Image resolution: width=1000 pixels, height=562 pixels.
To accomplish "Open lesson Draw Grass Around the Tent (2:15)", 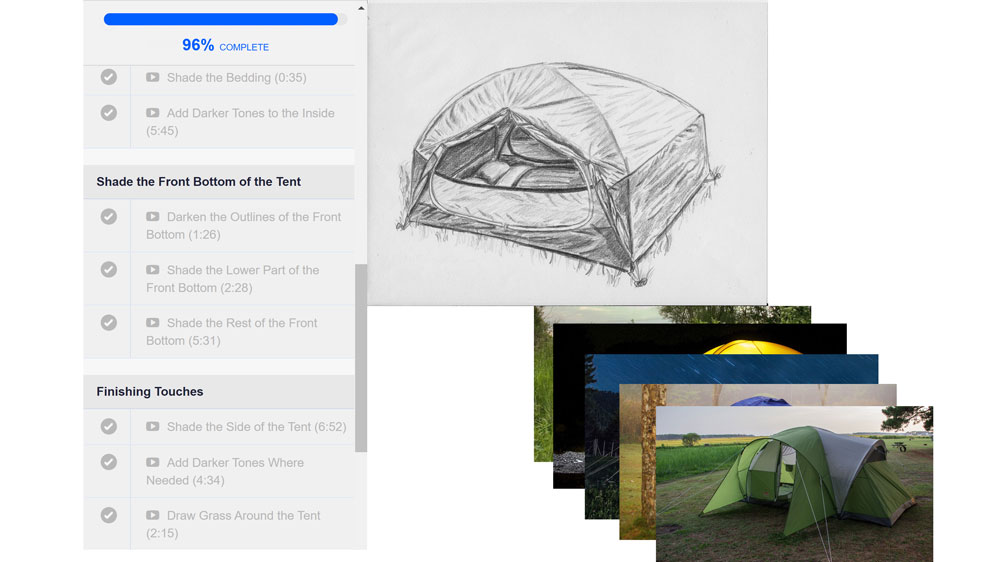I will click(x=233, y=524).
